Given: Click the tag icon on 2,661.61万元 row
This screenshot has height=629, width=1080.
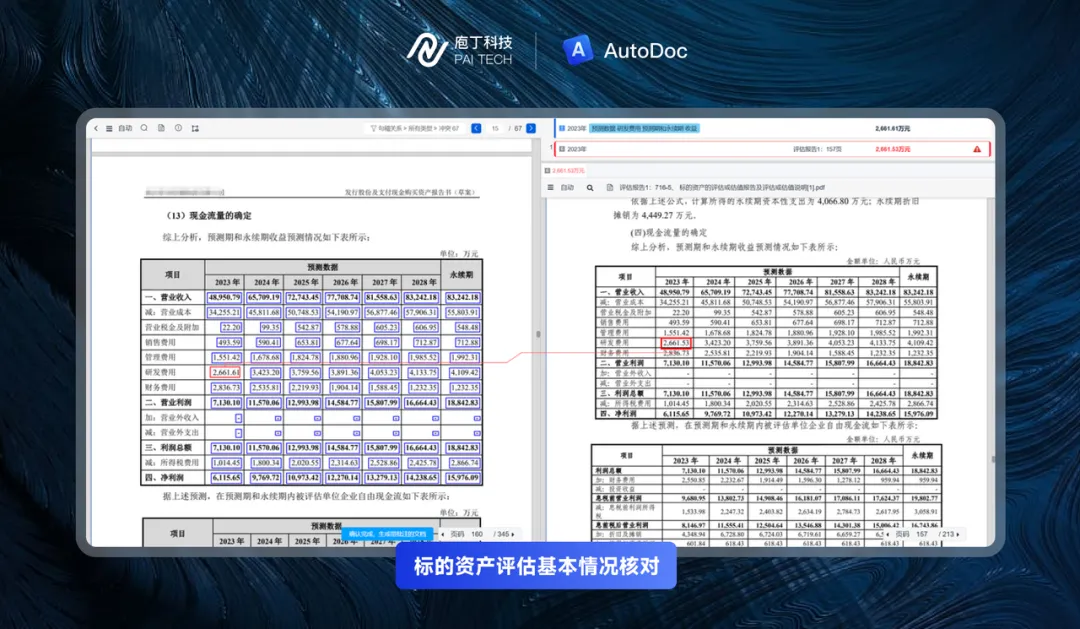Looking at the screenshot, I should 562,128.
